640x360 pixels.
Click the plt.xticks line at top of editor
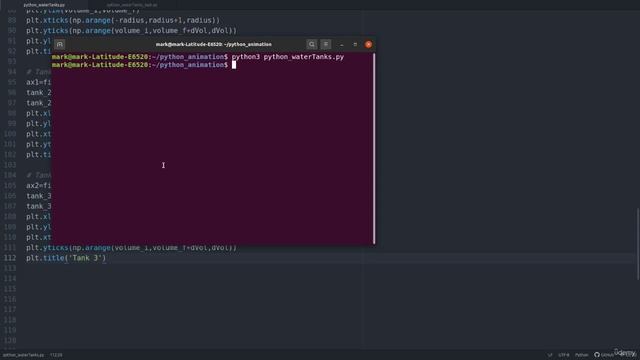tap(123, 20)
